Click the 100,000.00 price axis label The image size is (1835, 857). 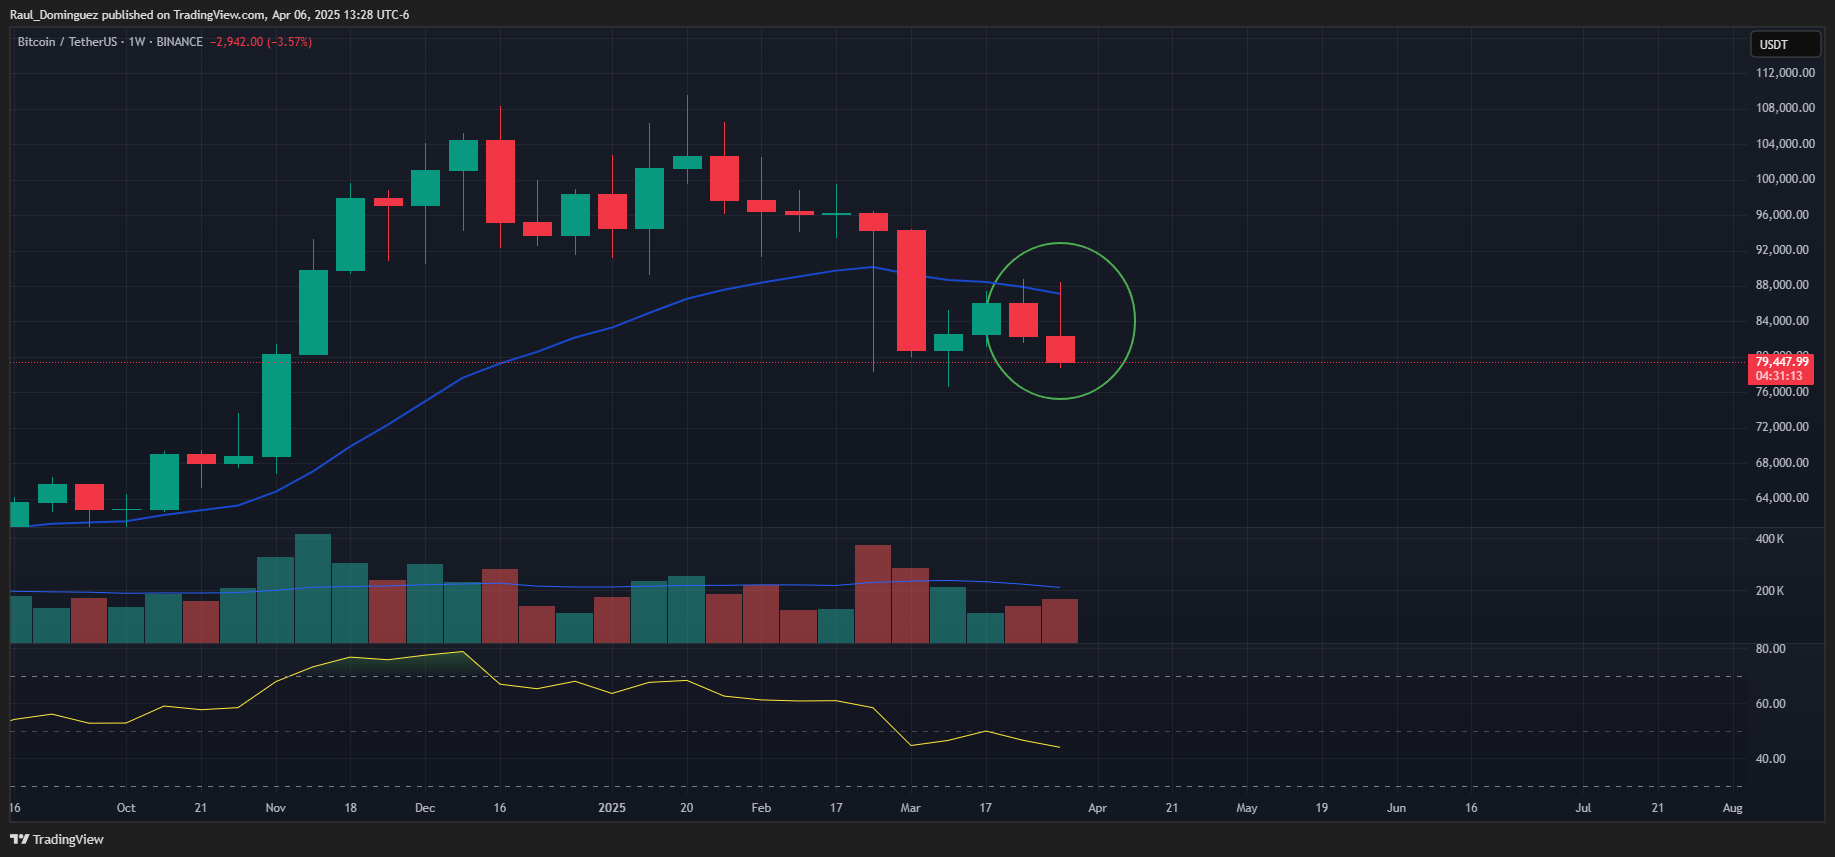[x=1785, y=179]
